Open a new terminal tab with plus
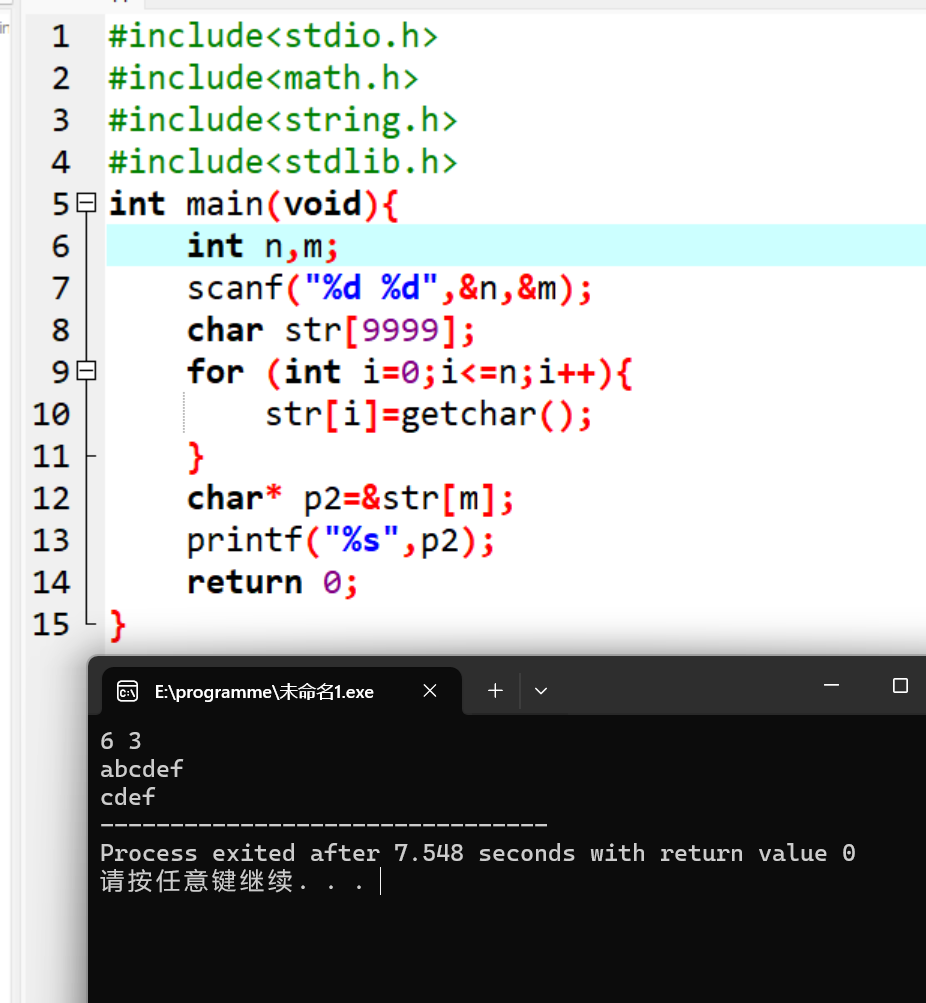926x1003 pixels. [495, 691]
